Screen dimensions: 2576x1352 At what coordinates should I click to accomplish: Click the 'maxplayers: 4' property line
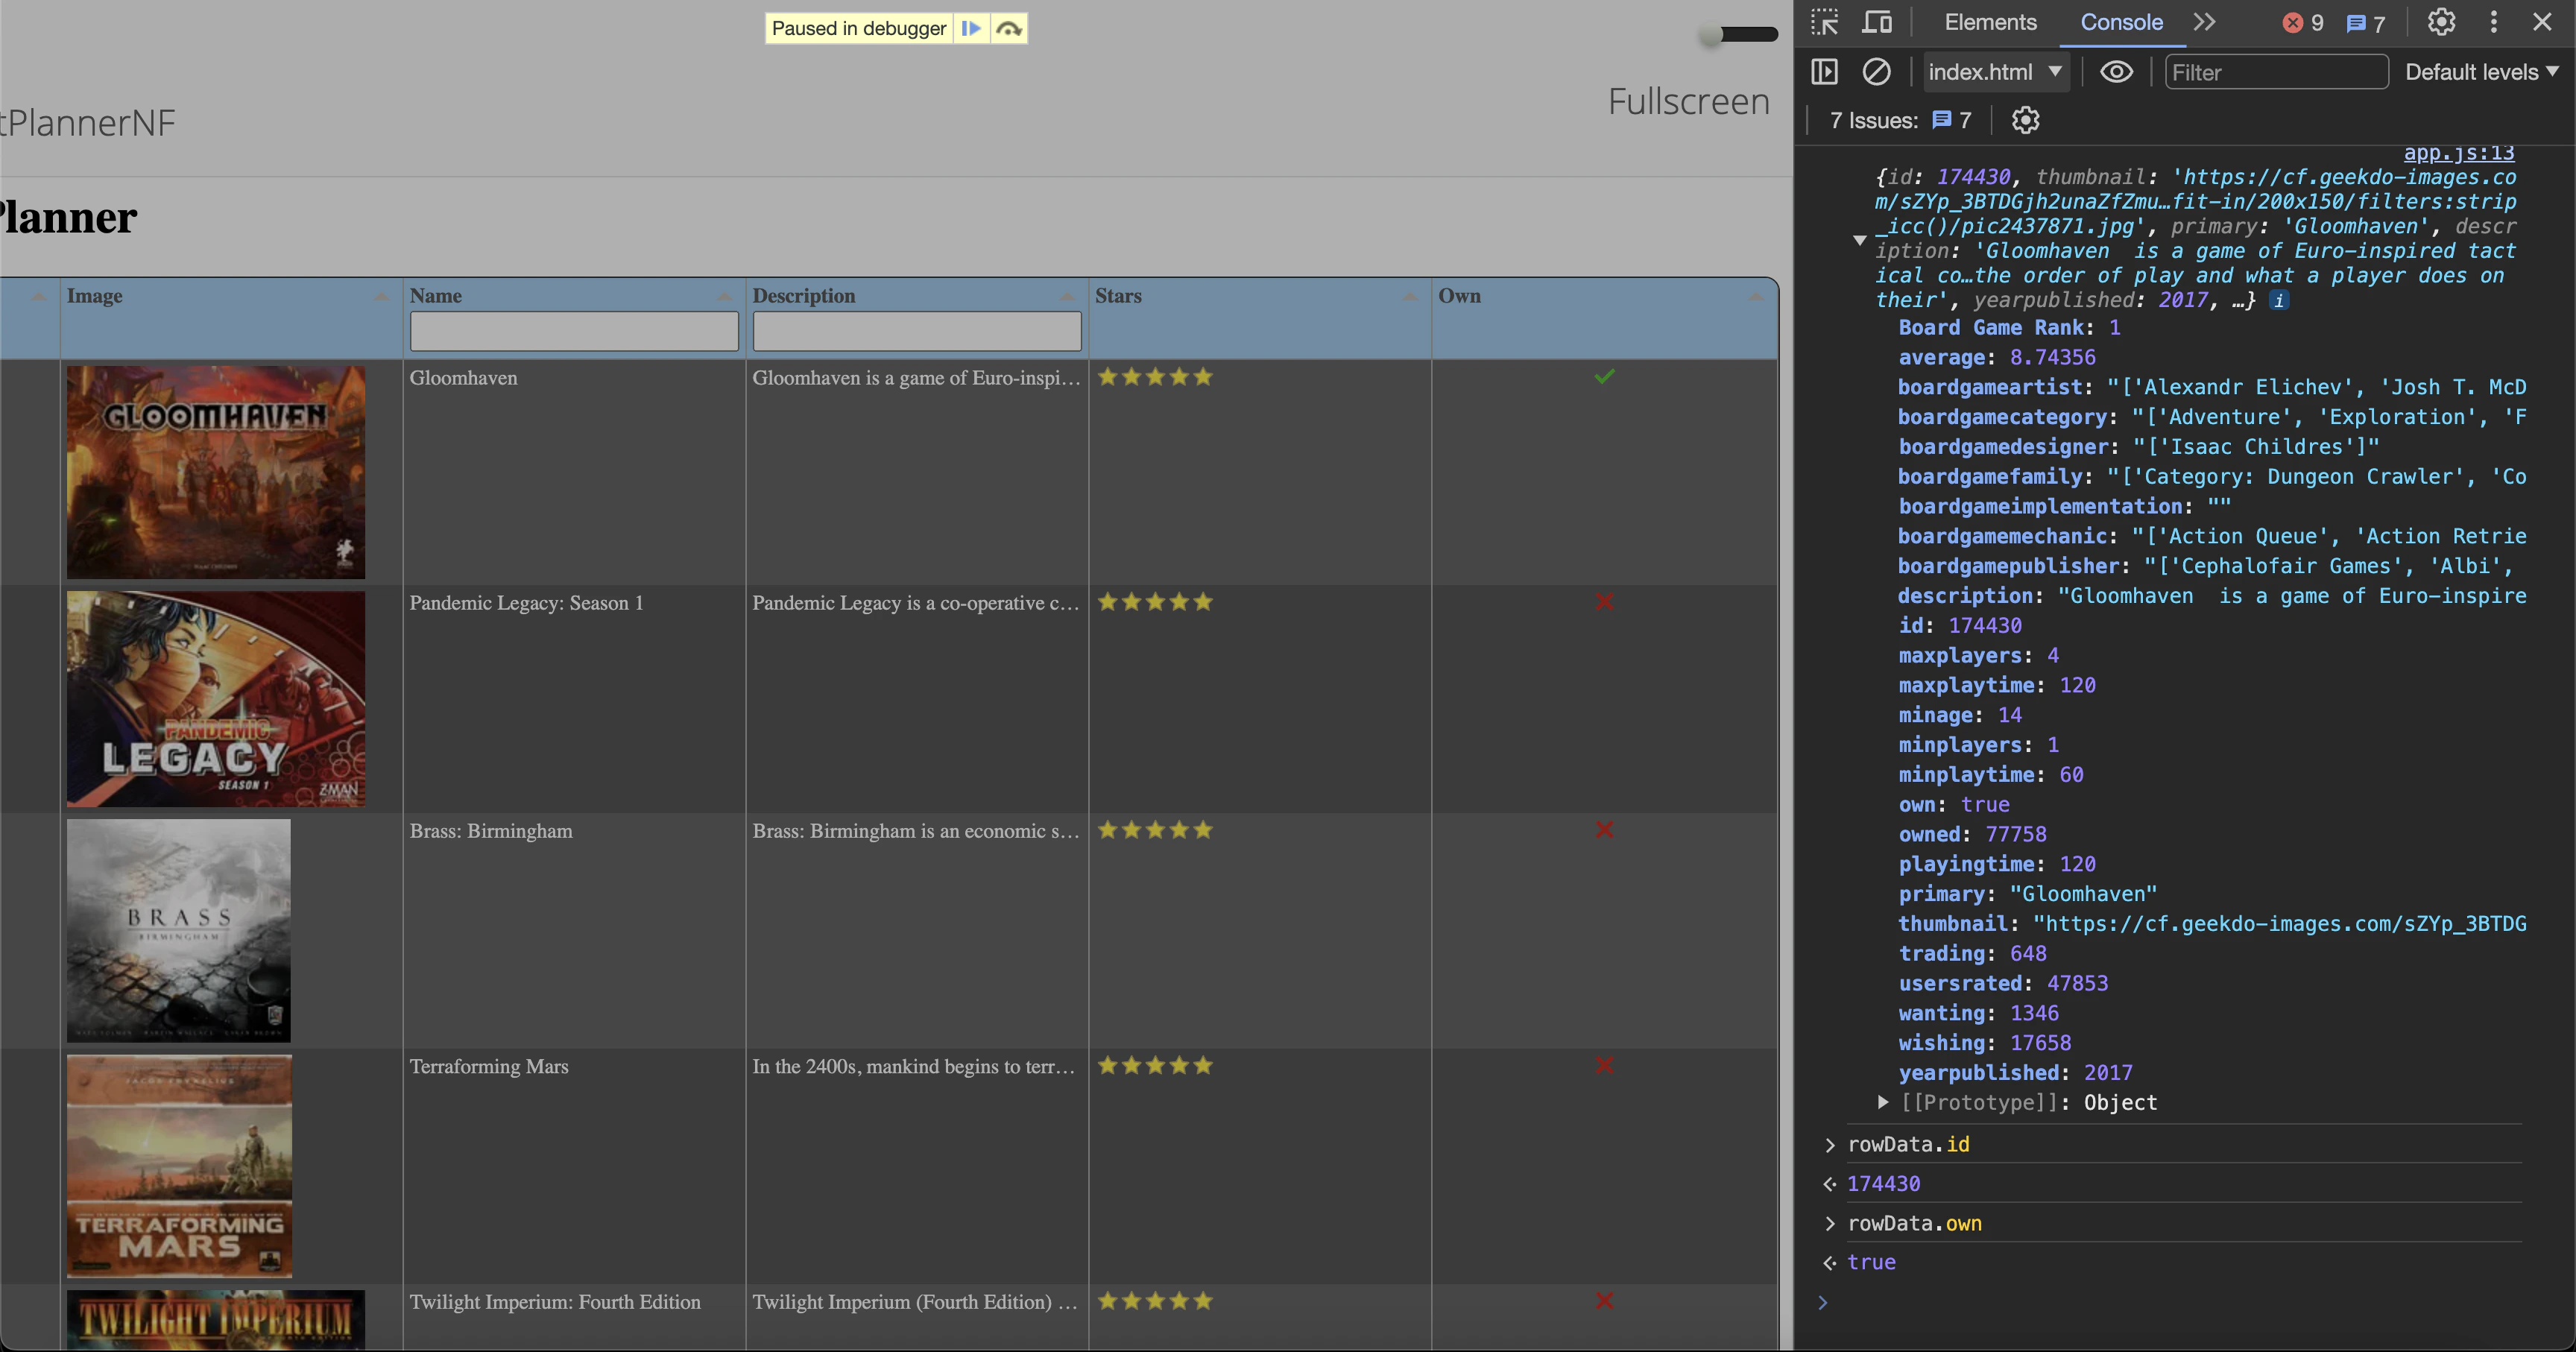[1978, 656]
